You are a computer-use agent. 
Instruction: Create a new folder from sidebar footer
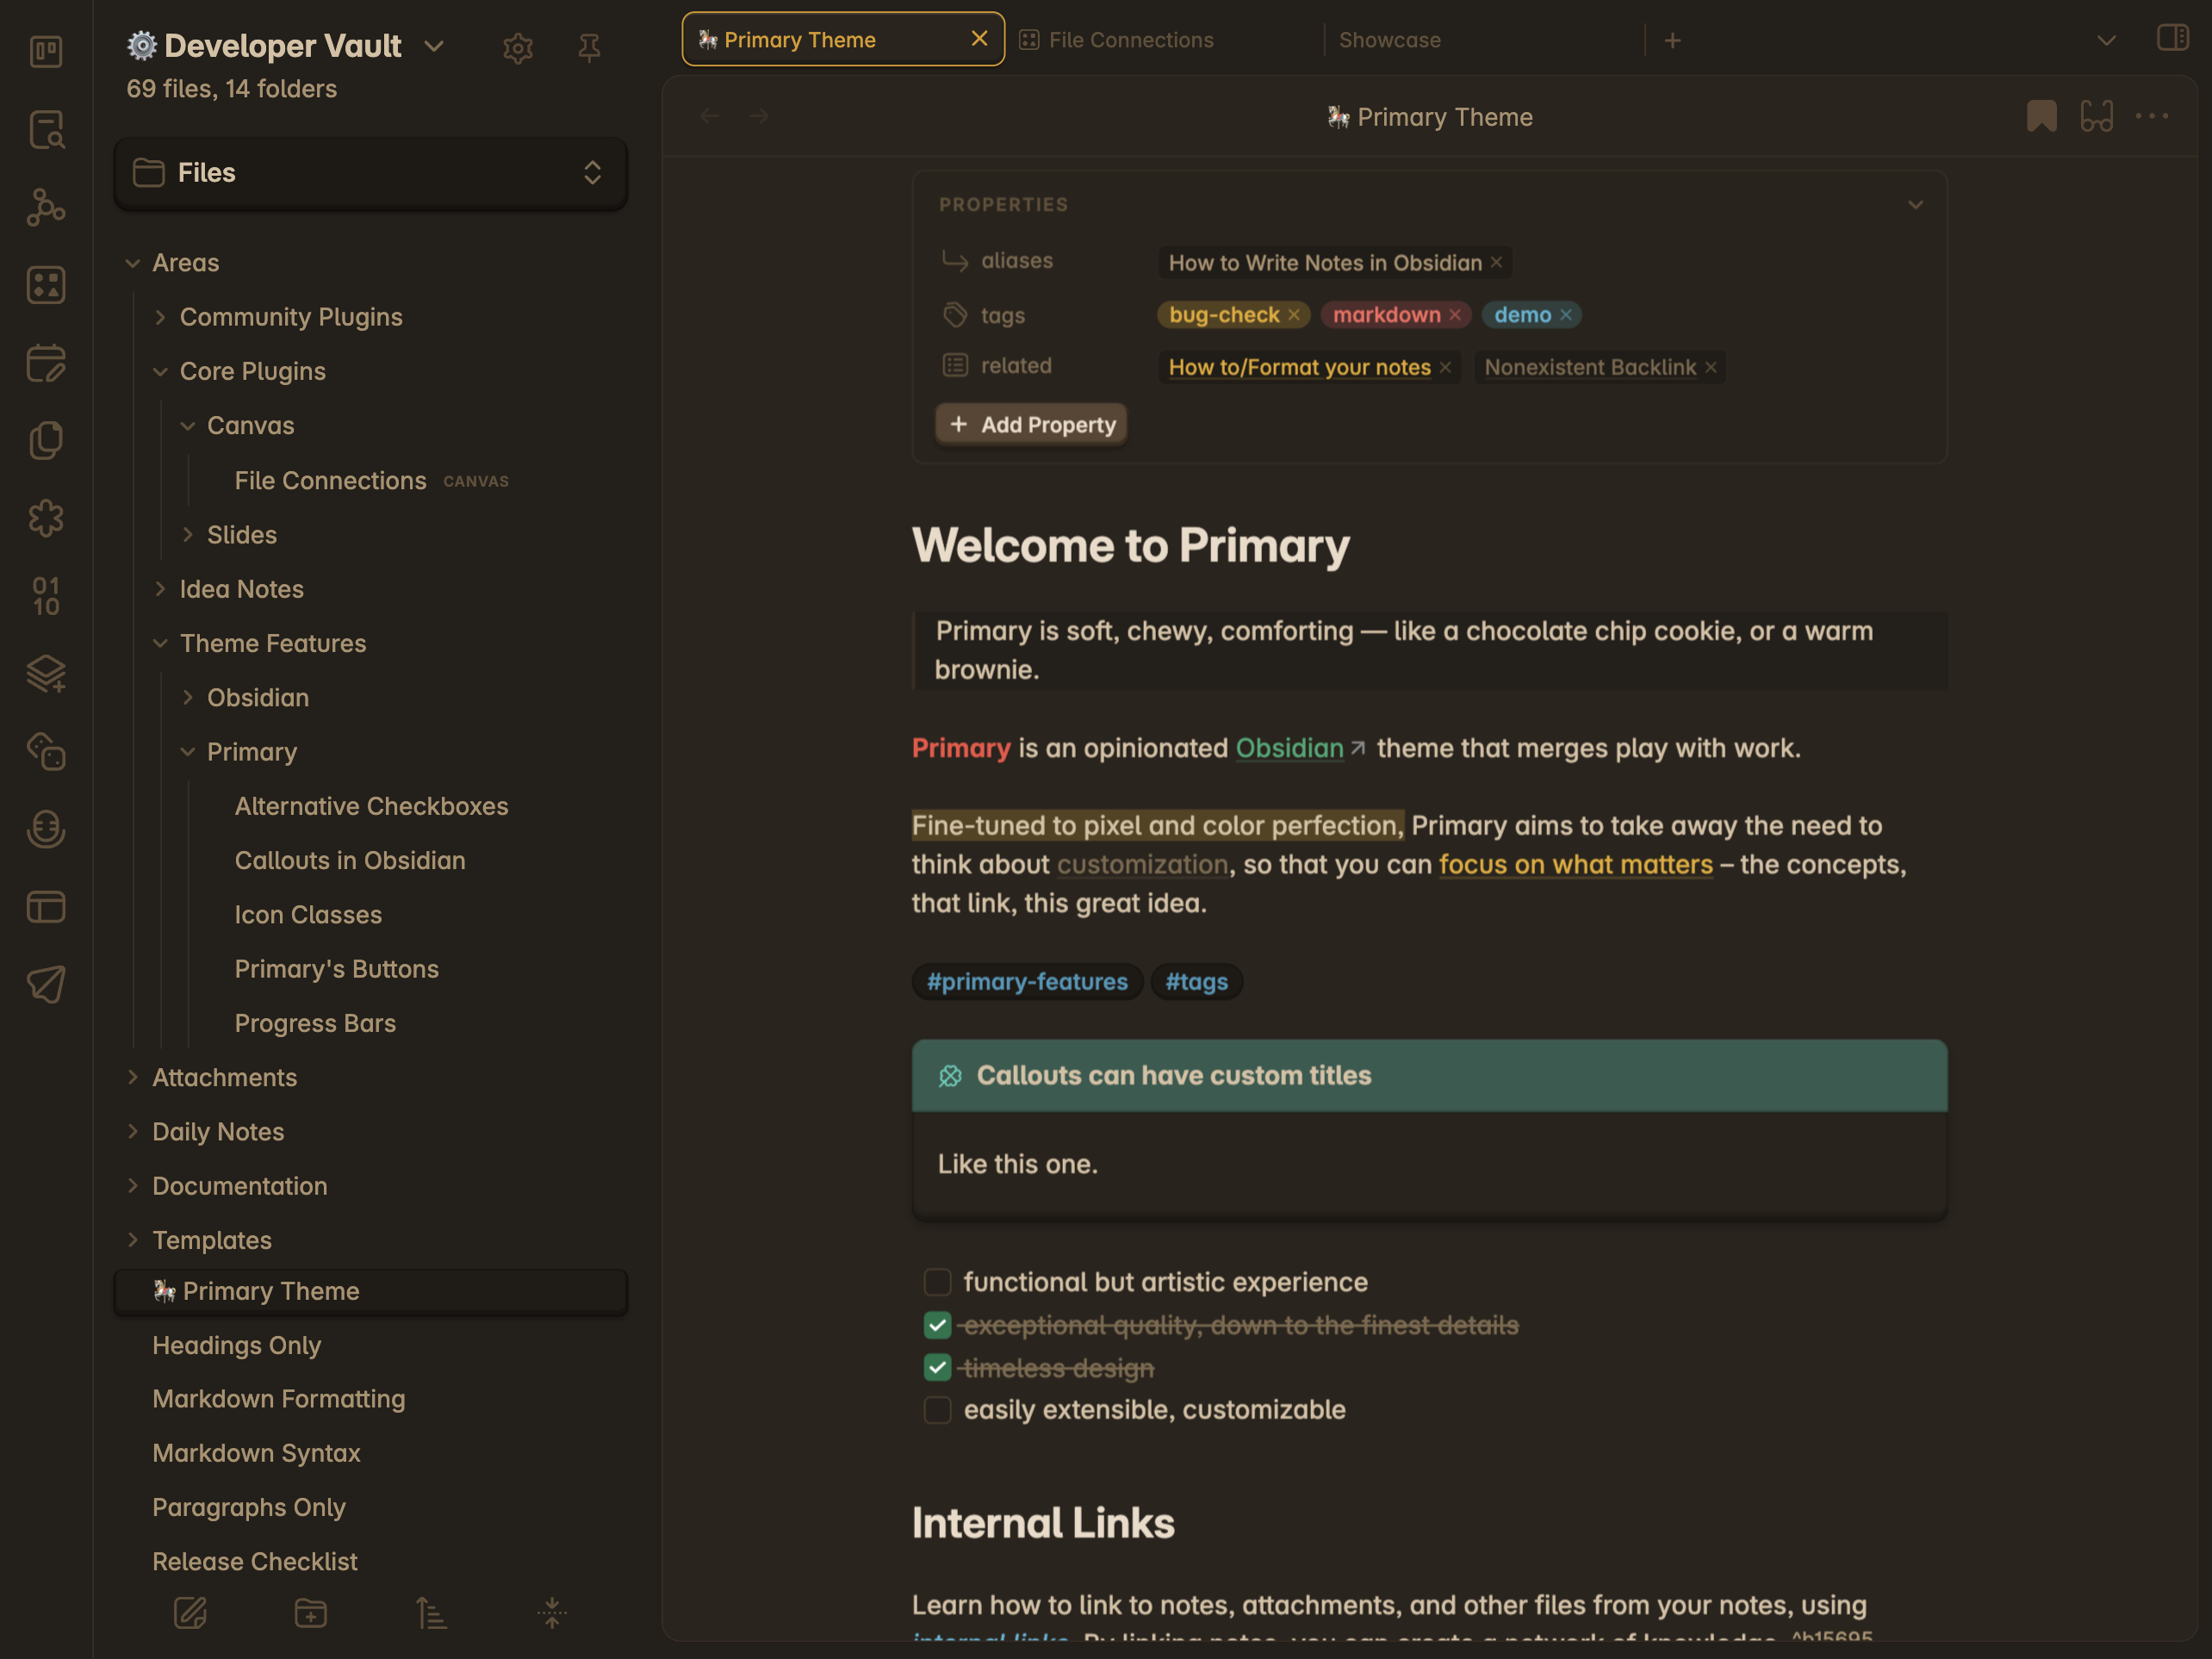311,1612
